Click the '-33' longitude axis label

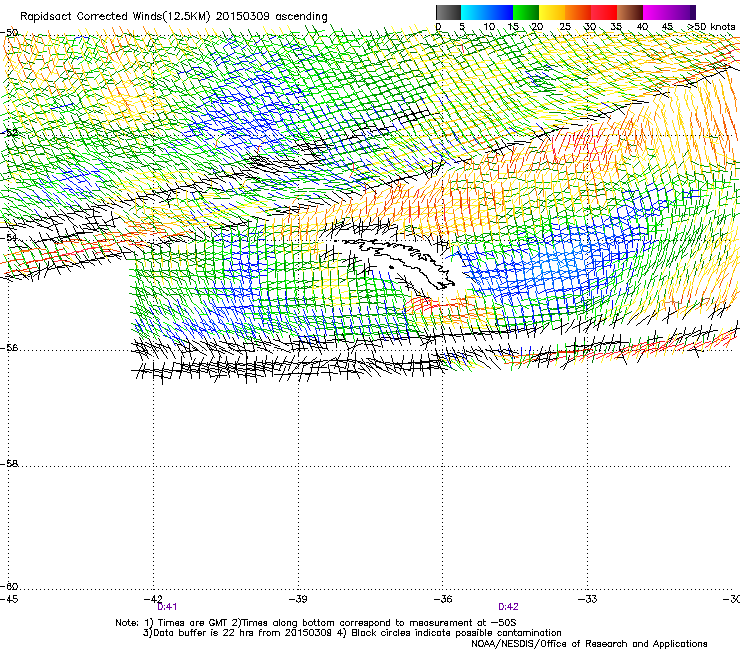coord(588,599)
